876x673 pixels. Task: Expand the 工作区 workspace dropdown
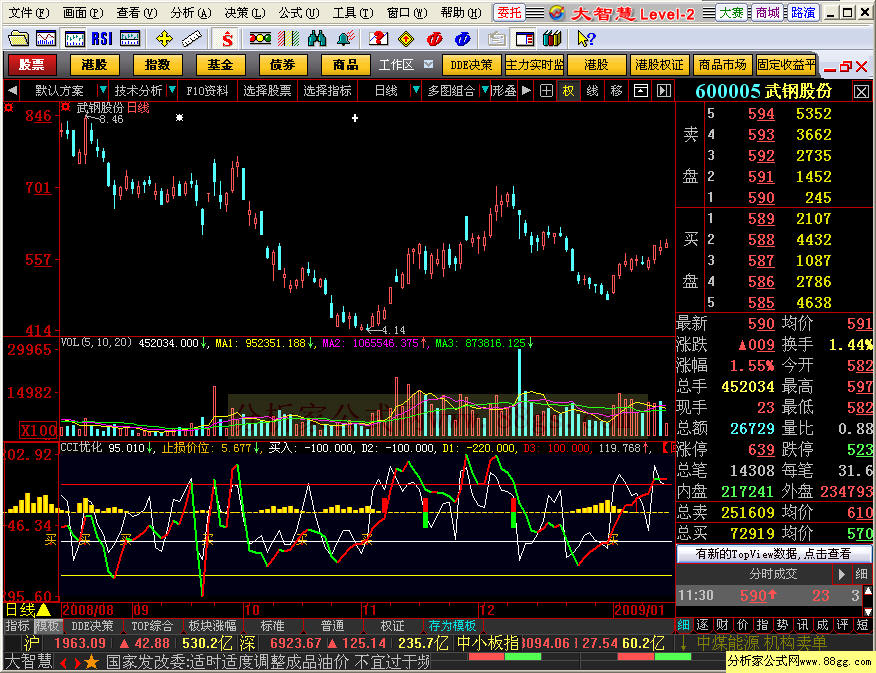coord(429,64)
